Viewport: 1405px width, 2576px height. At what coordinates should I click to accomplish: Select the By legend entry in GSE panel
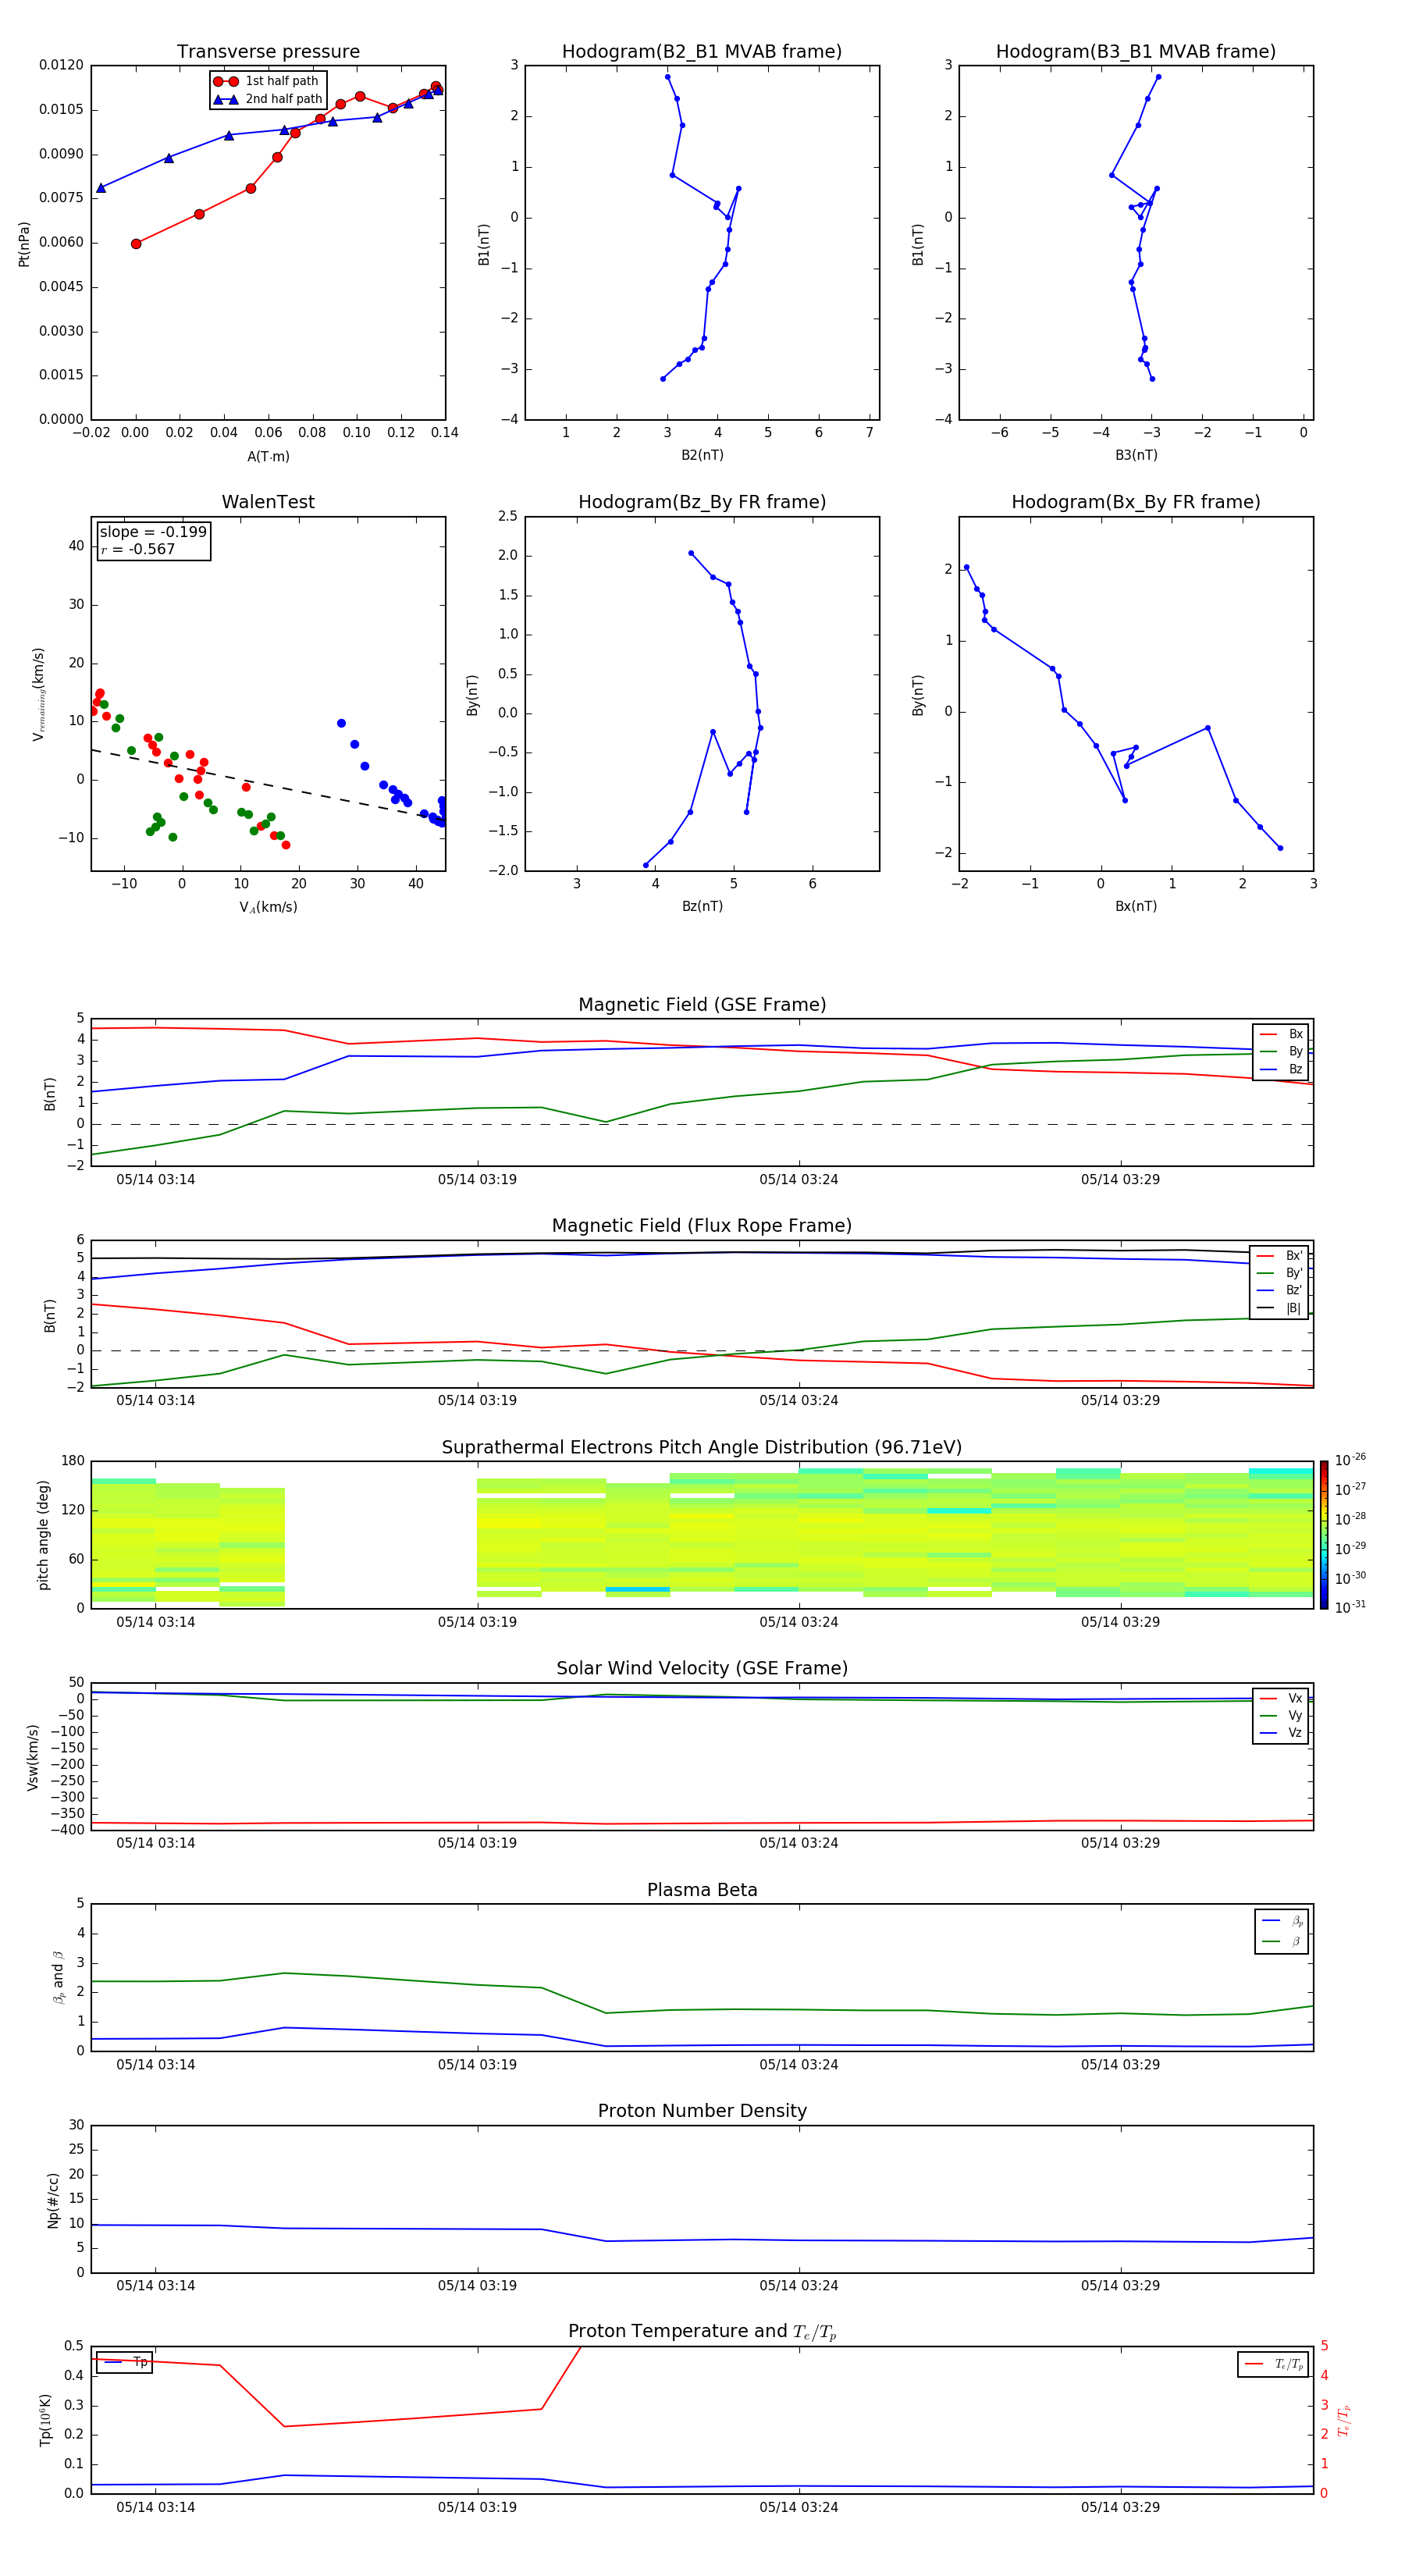[x=1281, y=1051]
